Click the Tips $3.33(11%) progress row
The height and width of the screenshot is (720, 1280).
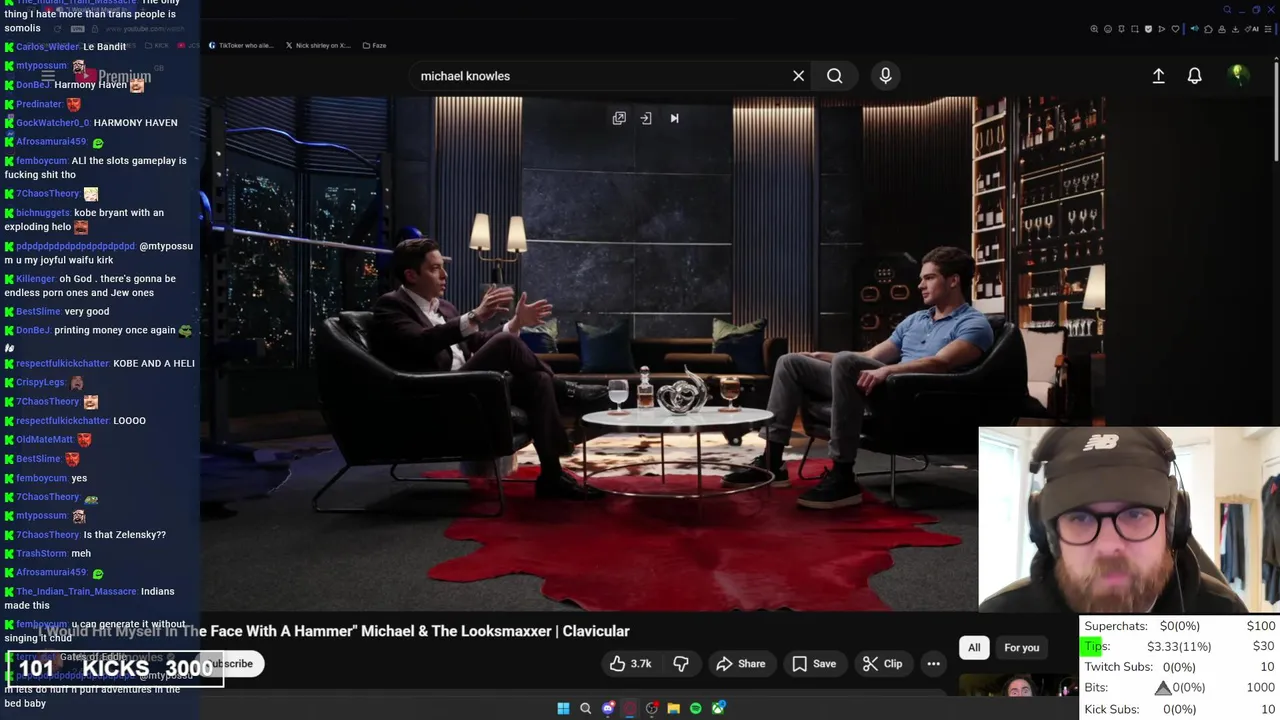(x=1180, y=647)
